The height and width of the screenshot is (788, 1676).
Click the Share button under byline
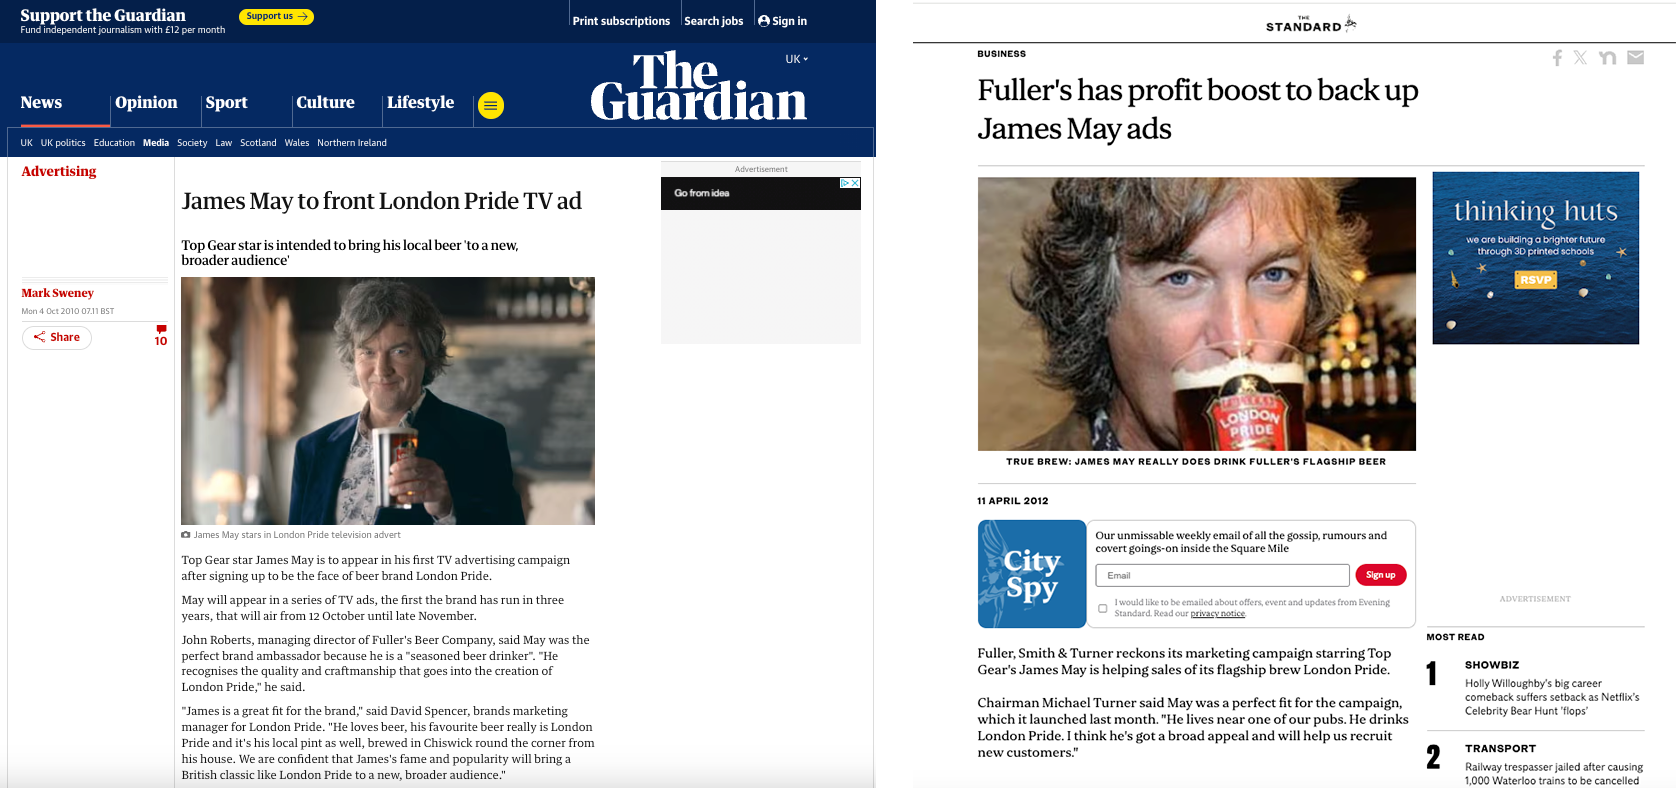tap(57, 338)
